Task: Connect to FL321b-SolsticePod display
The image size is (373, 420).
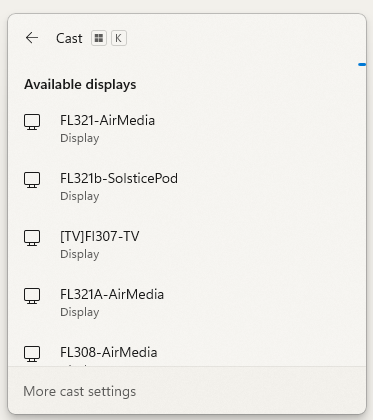Action: pyautogui.click(x=187, y=187)
